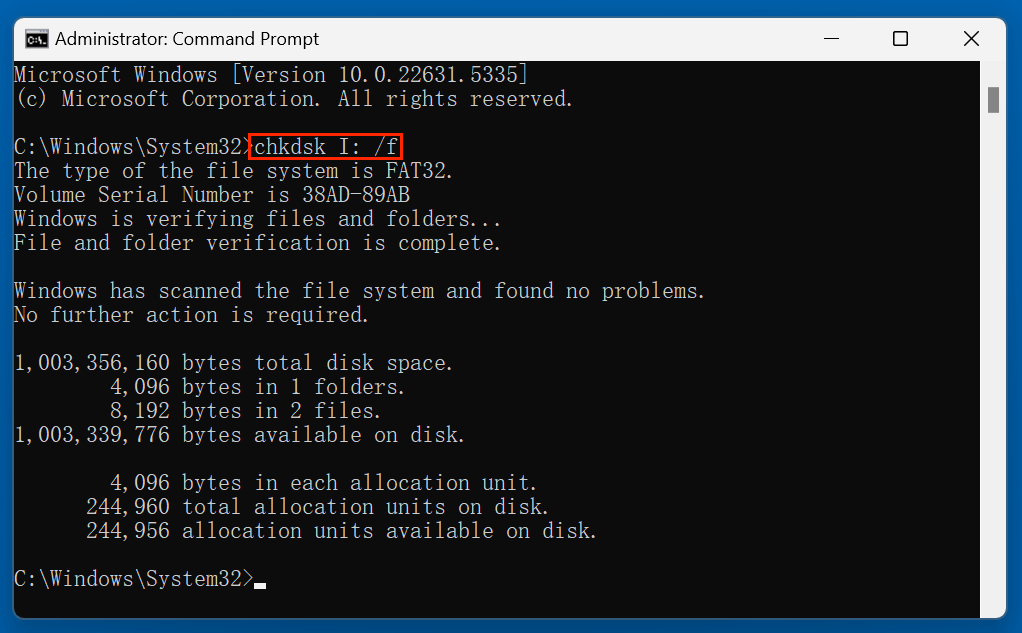Click the scrollbar thumb on the right edge
This screenshot has width=1022, height=633.
995,100
